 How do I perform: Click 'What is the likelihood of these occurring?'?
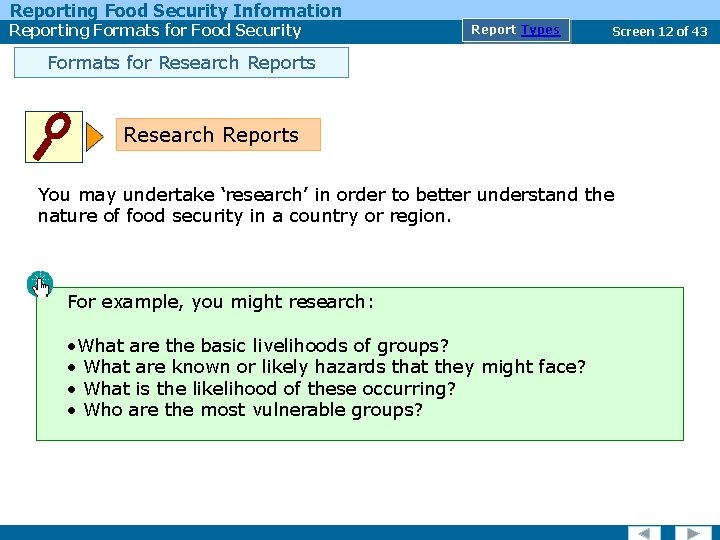tap(261, 388)
